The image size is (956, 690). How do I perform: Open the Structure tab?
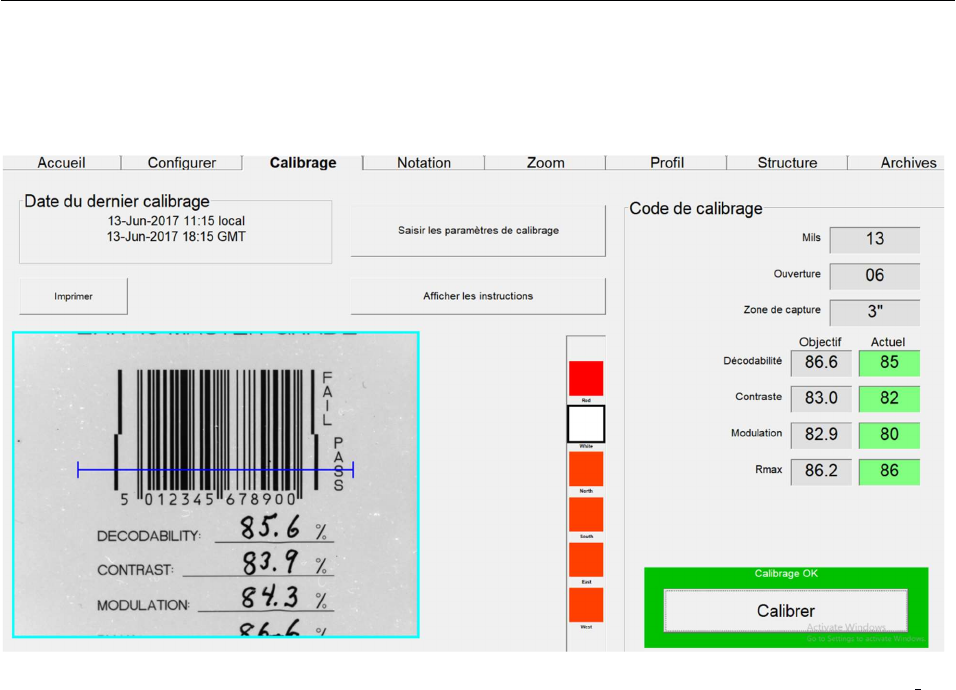pos(787,163)
